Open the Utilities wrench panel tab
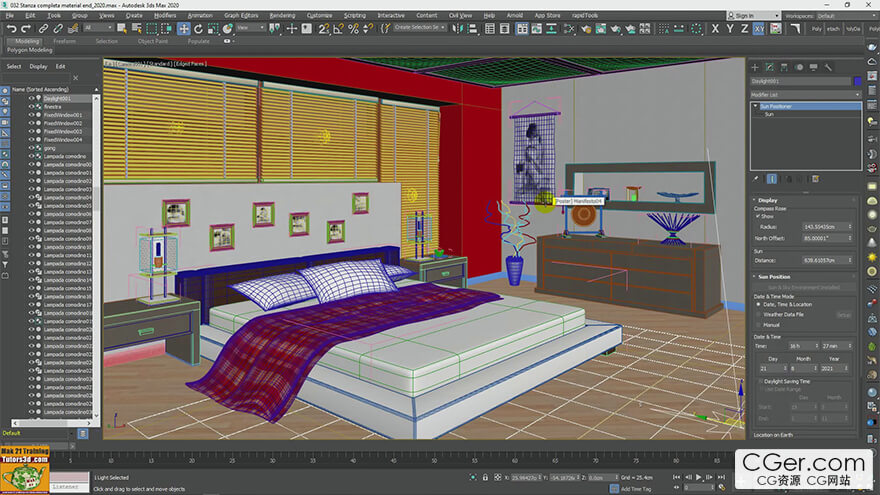Screen dimensions: 880x495 pyautogui.click(x=828, y=67)
